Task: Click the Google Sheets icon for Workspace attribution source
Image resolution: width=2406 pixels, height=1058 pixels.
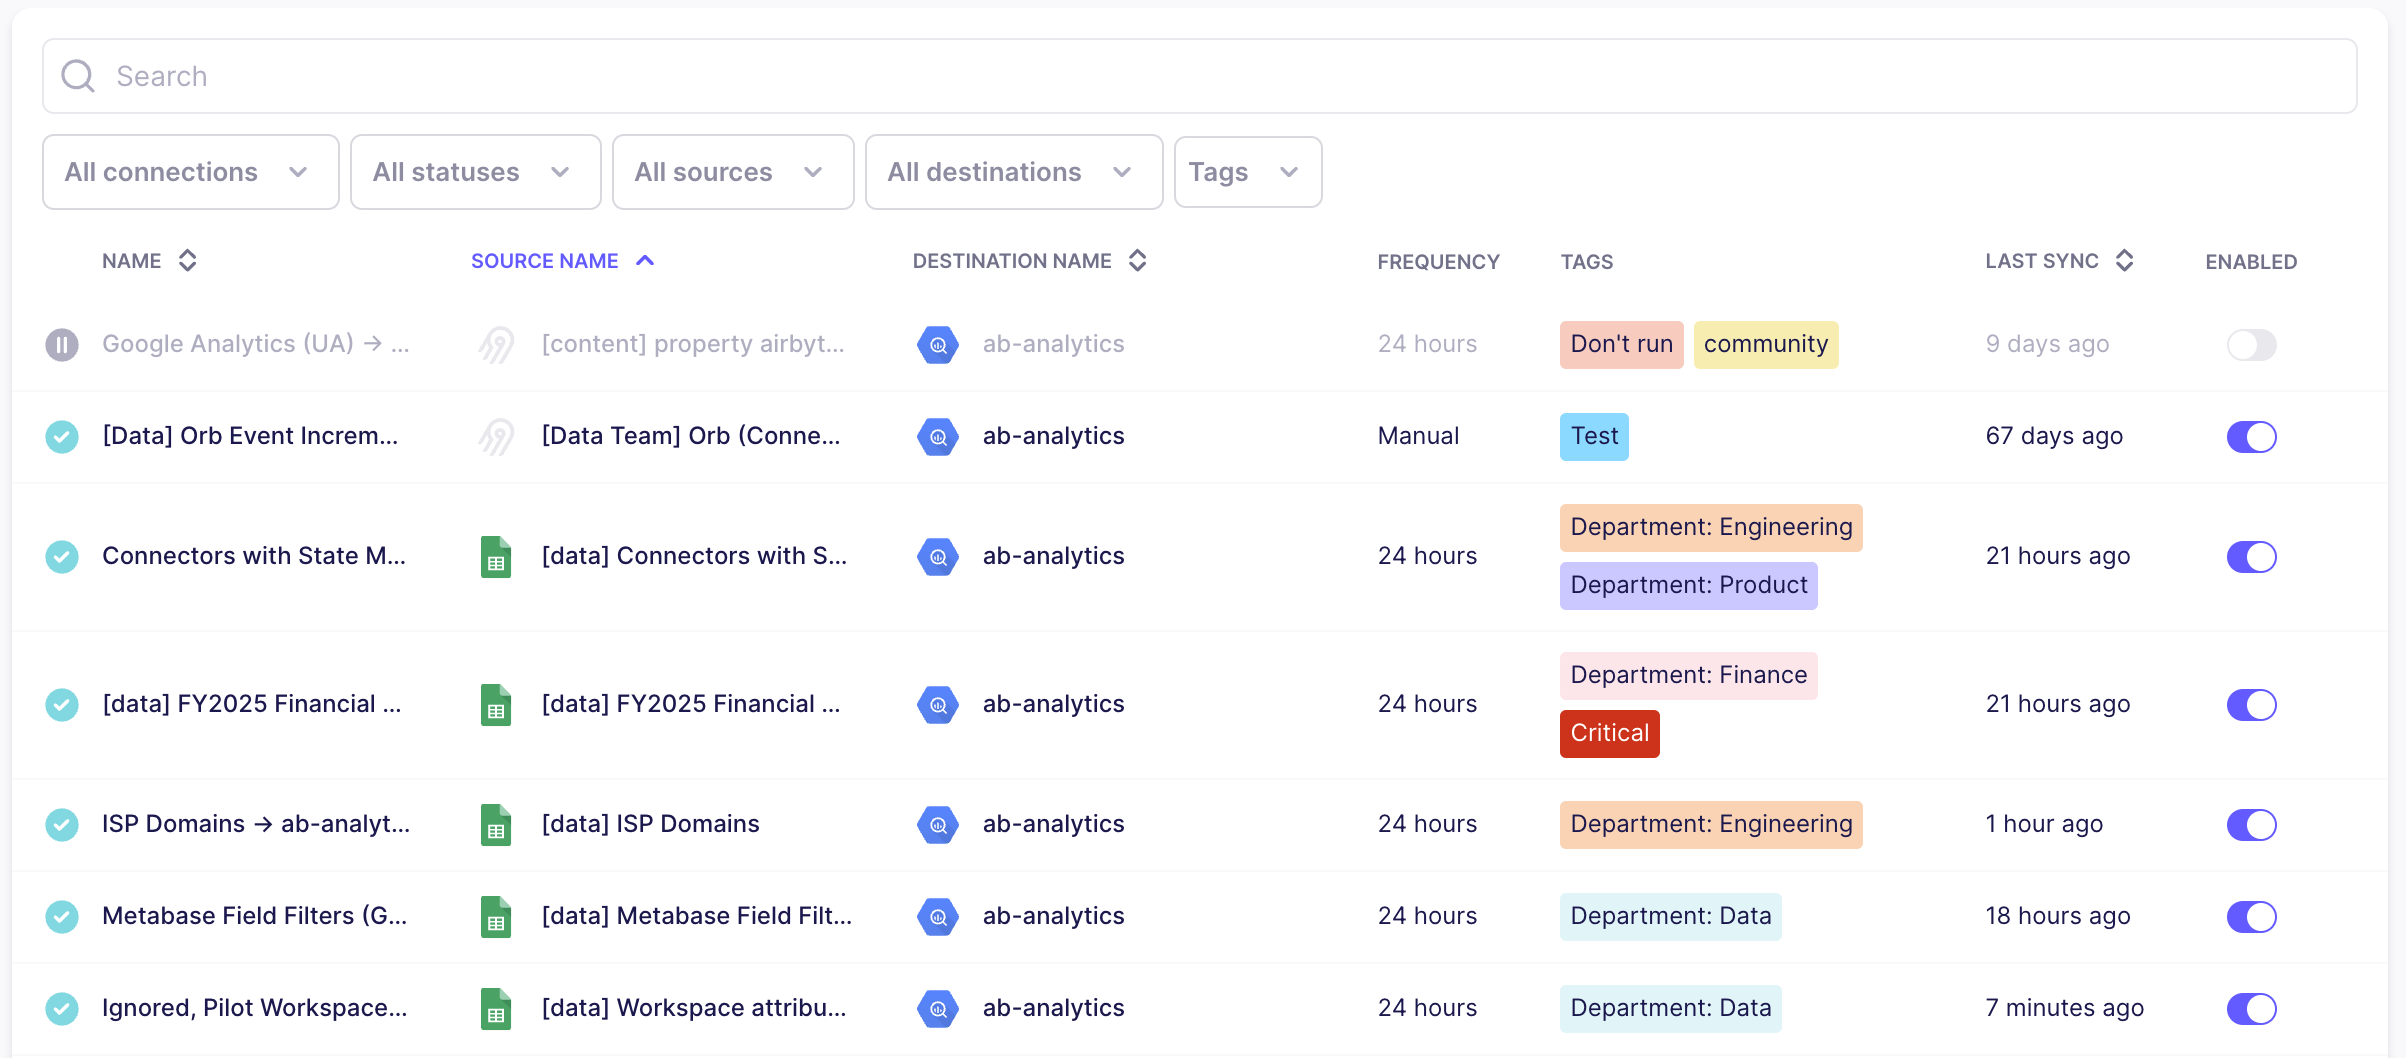Action: click(495, 1009)
